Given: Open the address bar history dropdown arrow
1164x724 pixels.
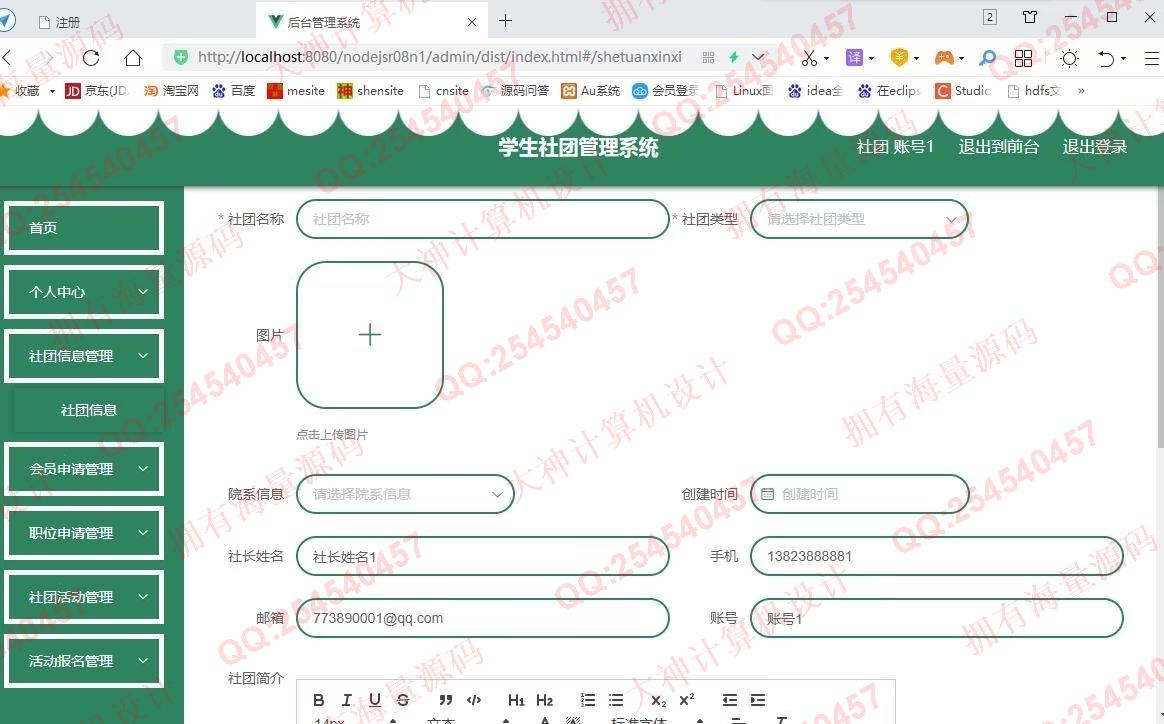Looking at the screenshot, I should (758, 57).
